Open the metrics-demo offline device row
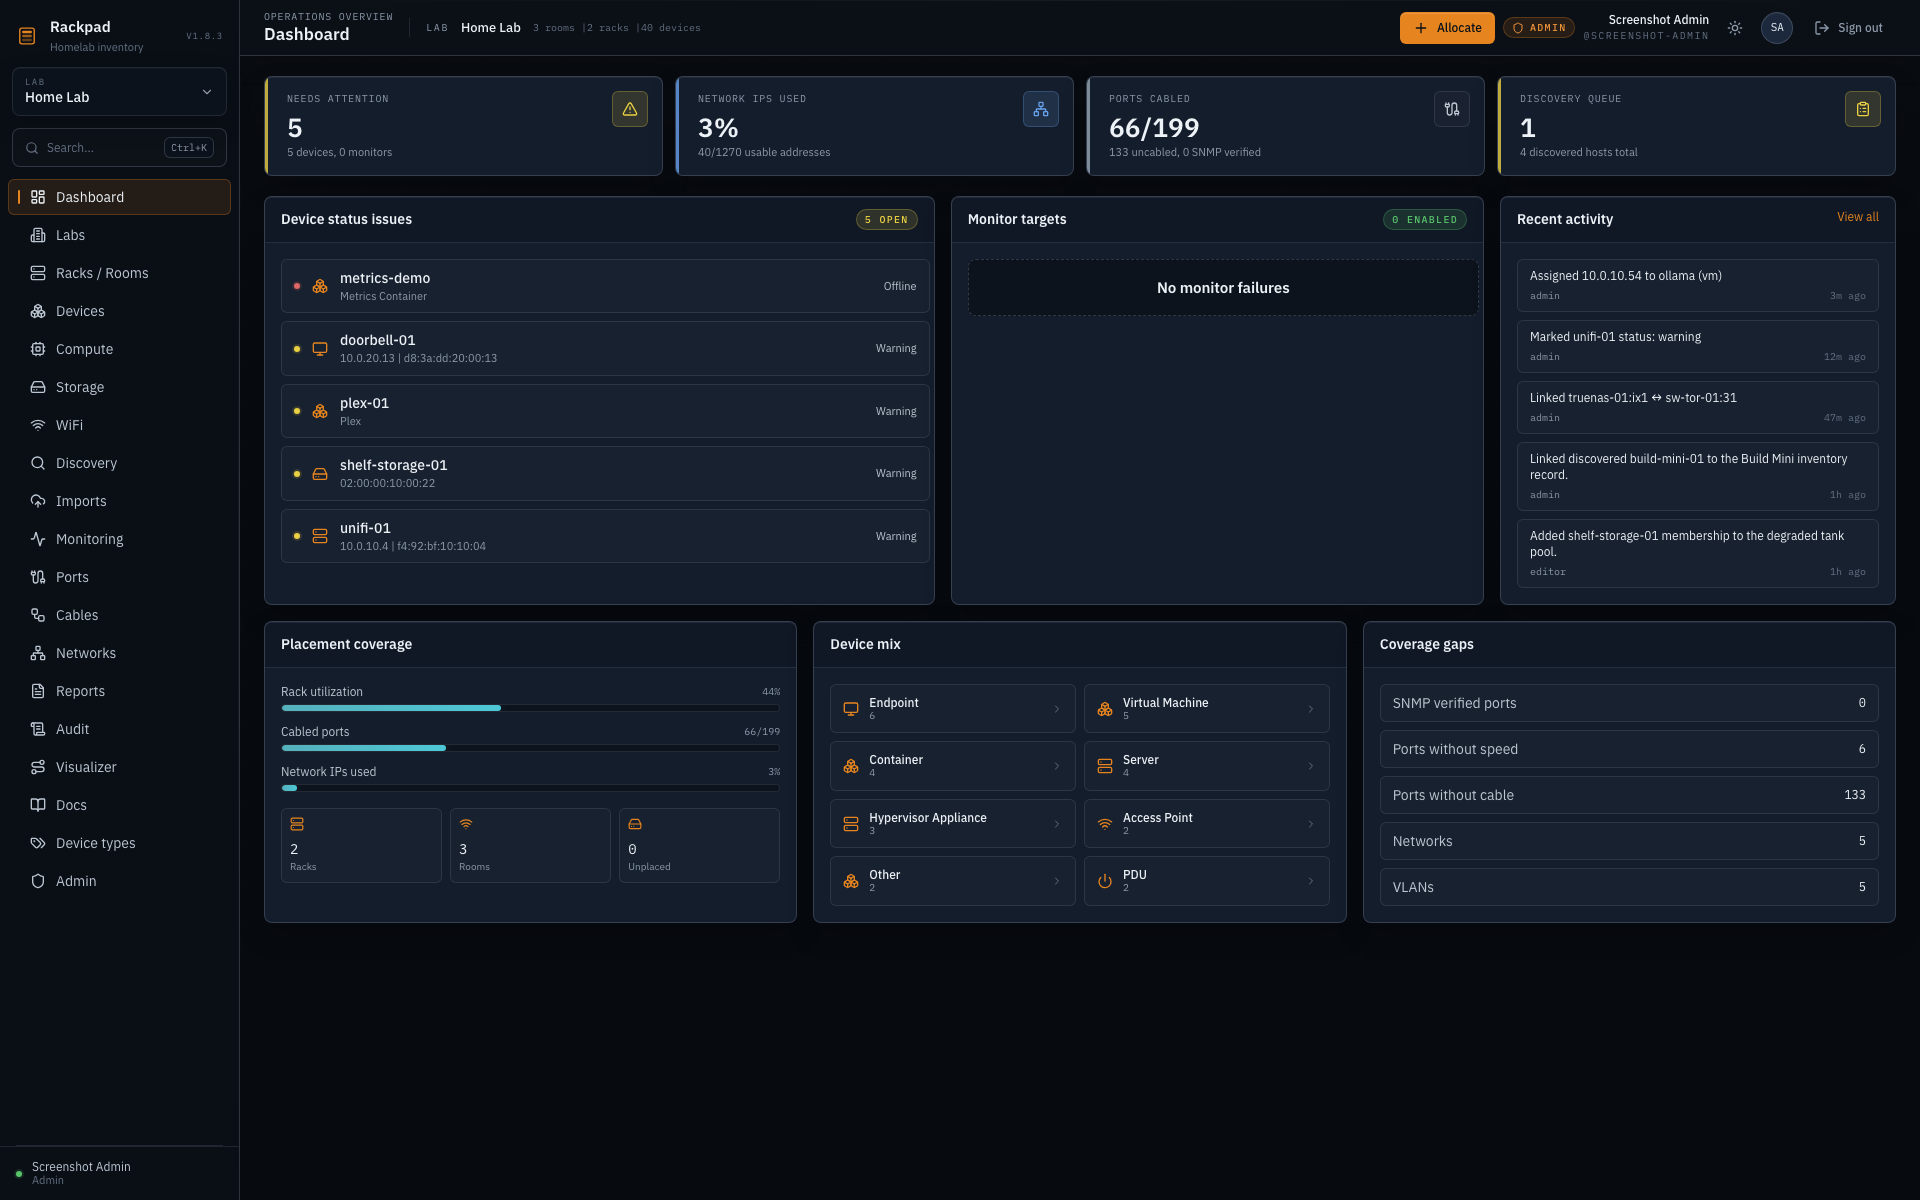Viewport: 1920px width, 1200px height. tap(605, 286)
